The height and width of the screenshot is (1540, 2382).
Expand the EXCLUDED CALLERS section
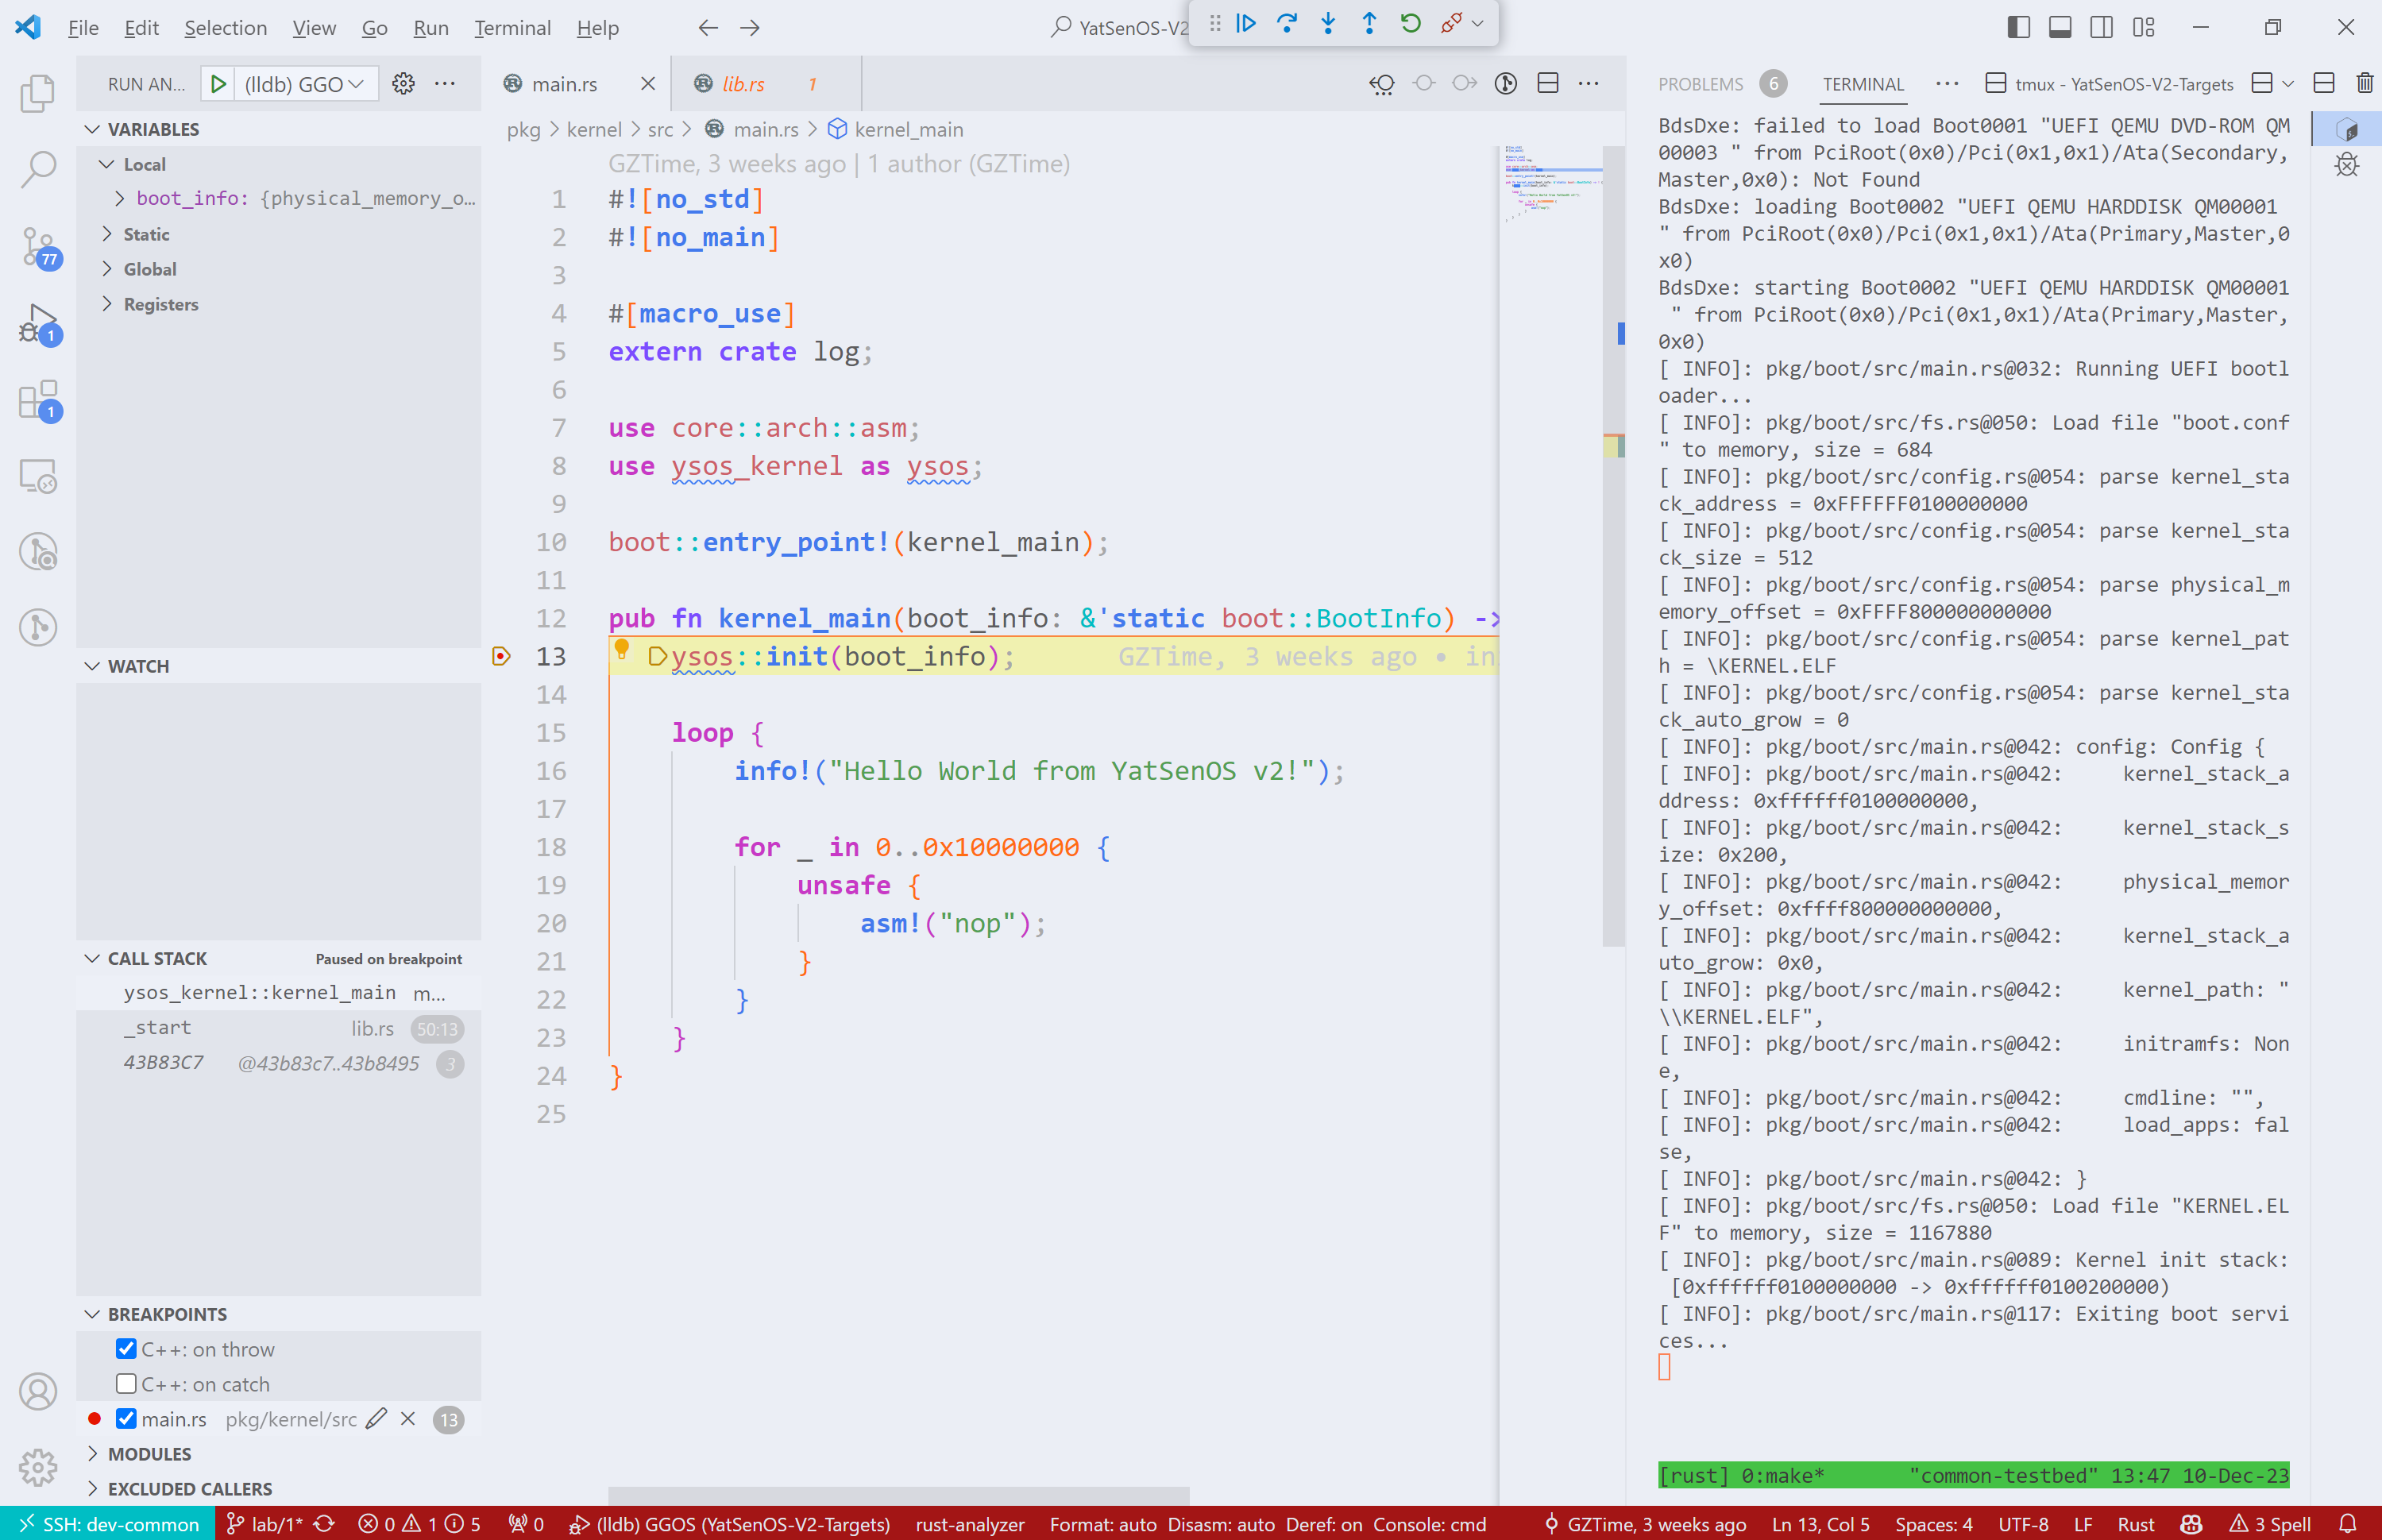tap(92, 1489)
